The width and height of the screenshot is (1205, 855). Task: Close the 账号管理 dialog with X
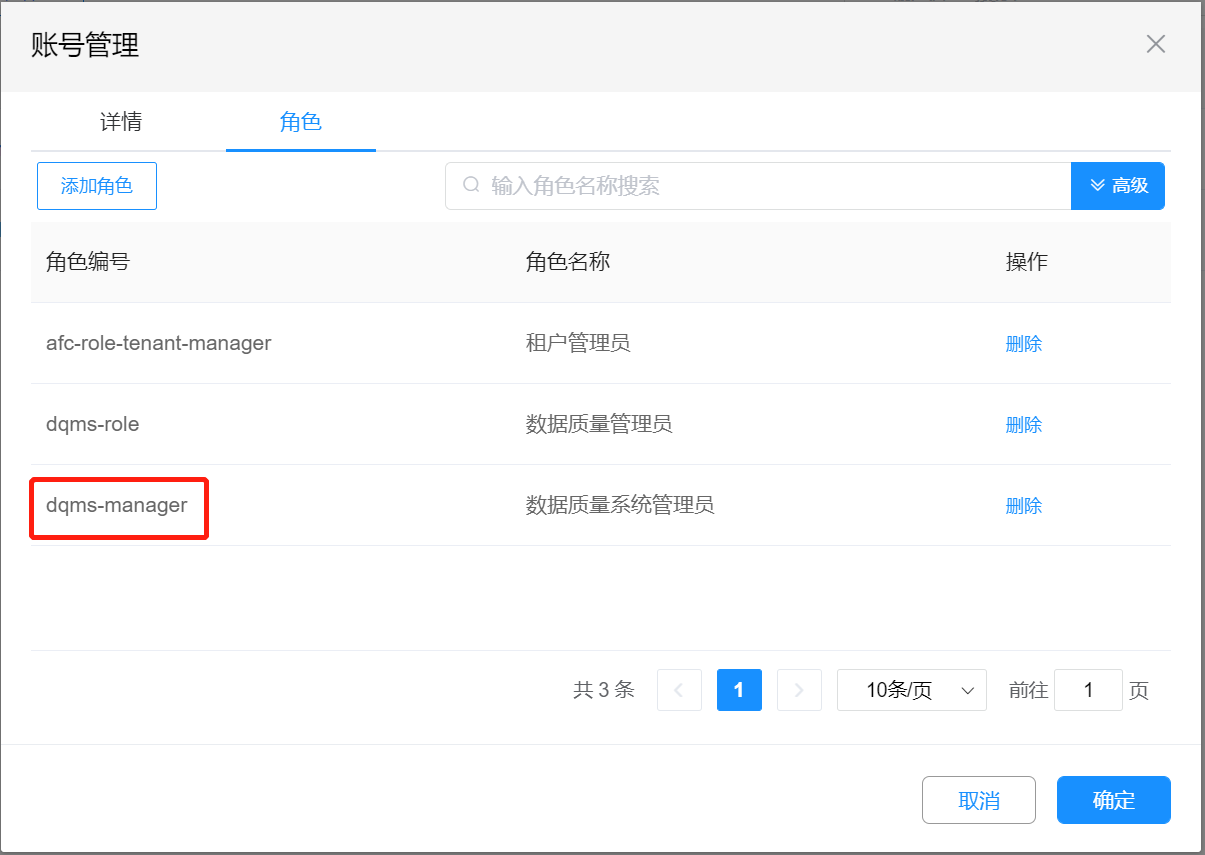click(1155, 44)
